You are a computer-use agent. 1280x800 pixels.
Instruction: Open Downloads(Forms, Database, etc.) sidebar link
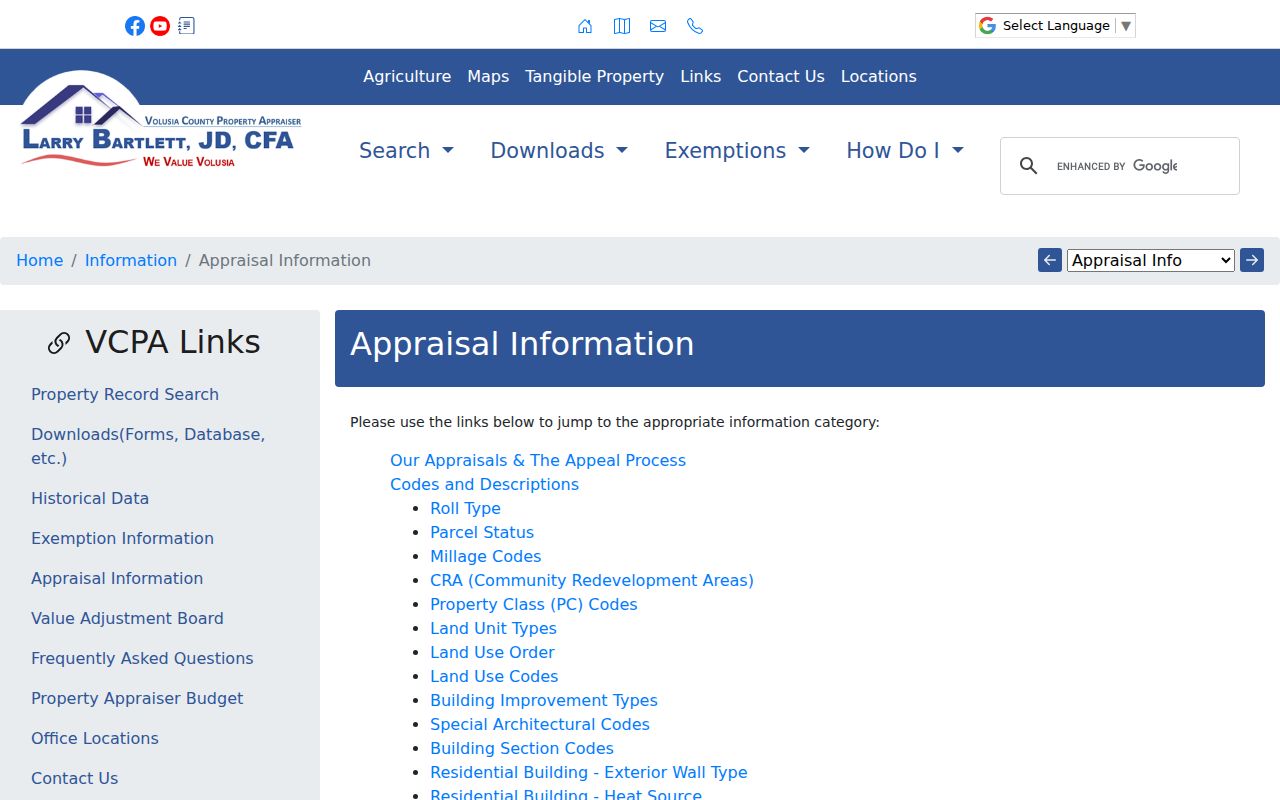(x=148, y=446)
